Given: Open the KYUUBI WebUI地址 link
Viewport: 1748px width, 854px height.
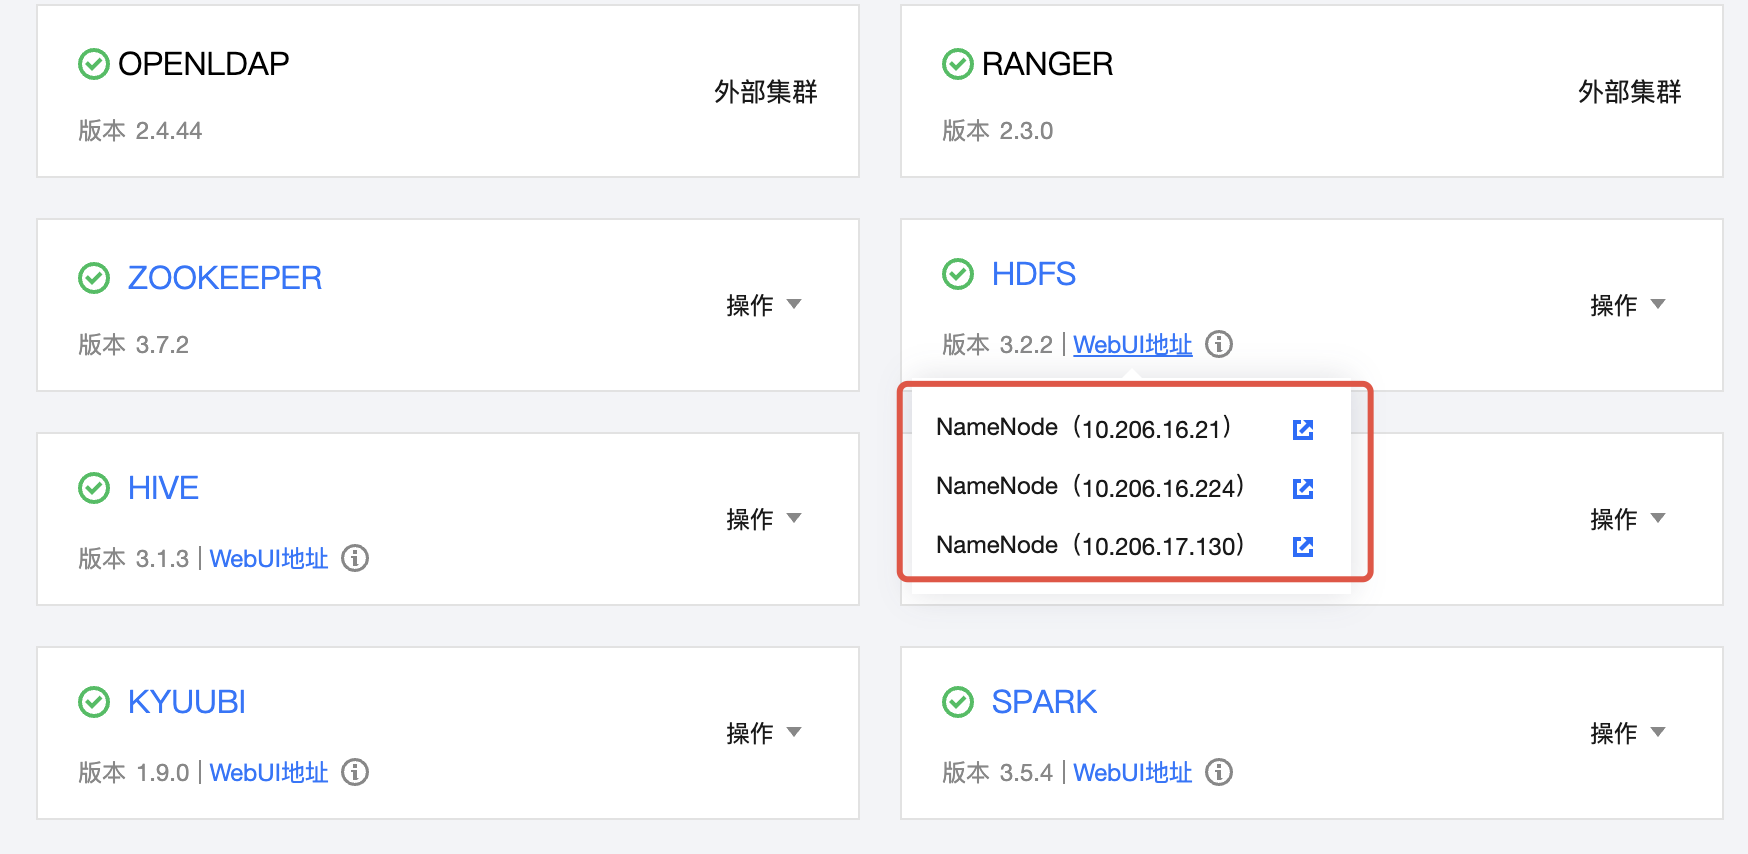Looking at the screenshot, I should (x=268, y=773).
